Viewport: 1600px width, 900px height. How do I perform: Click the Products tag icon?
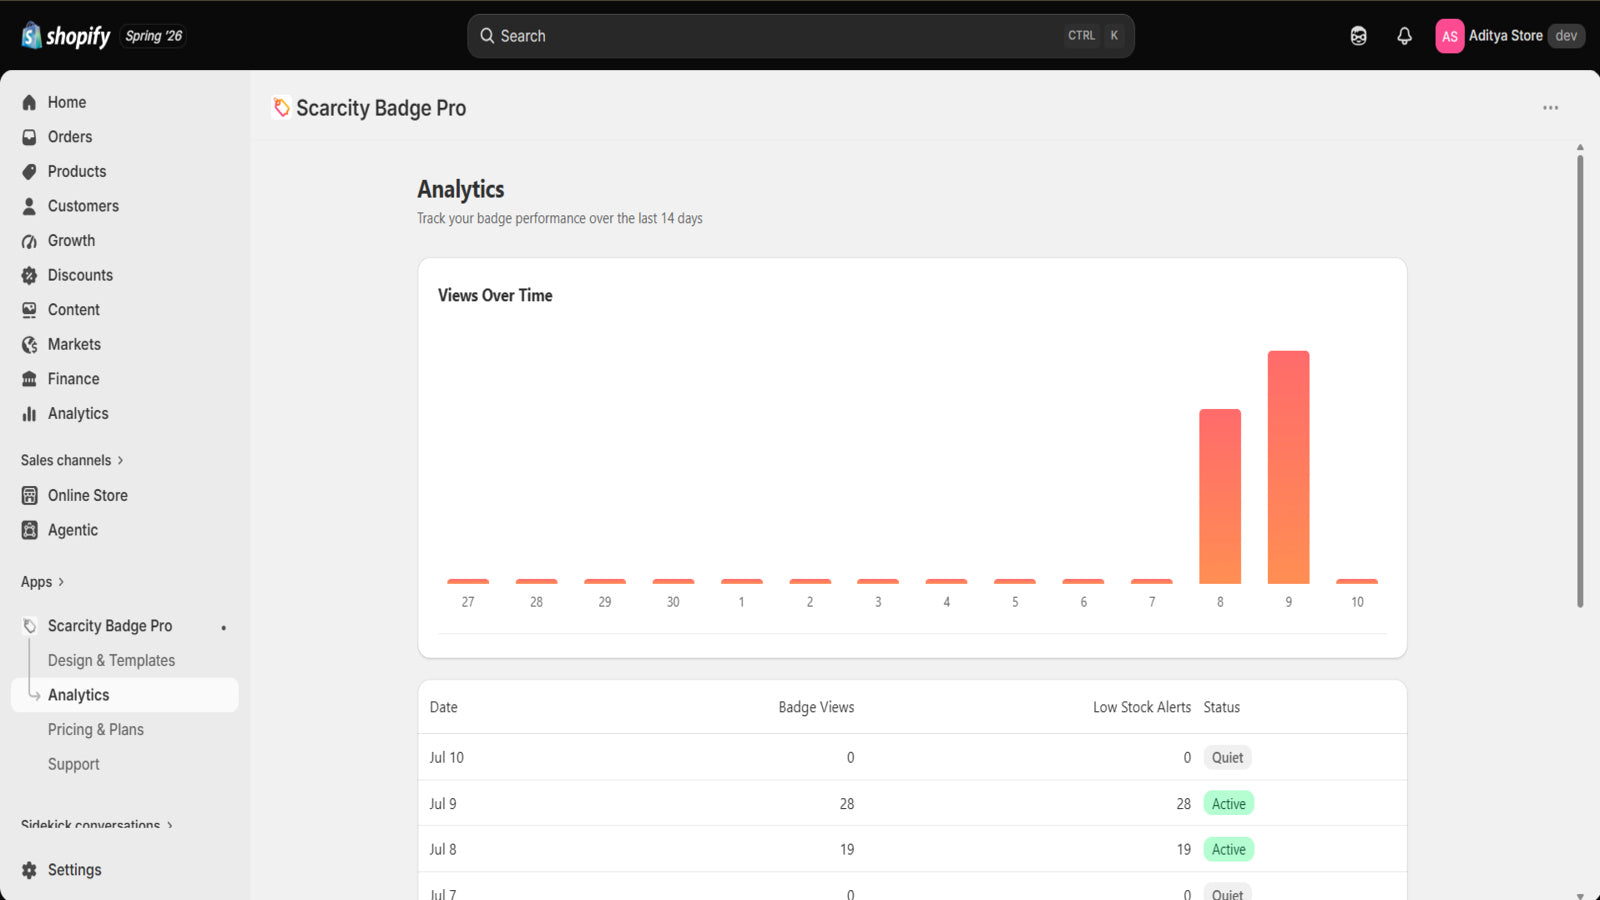pos(29,172)
